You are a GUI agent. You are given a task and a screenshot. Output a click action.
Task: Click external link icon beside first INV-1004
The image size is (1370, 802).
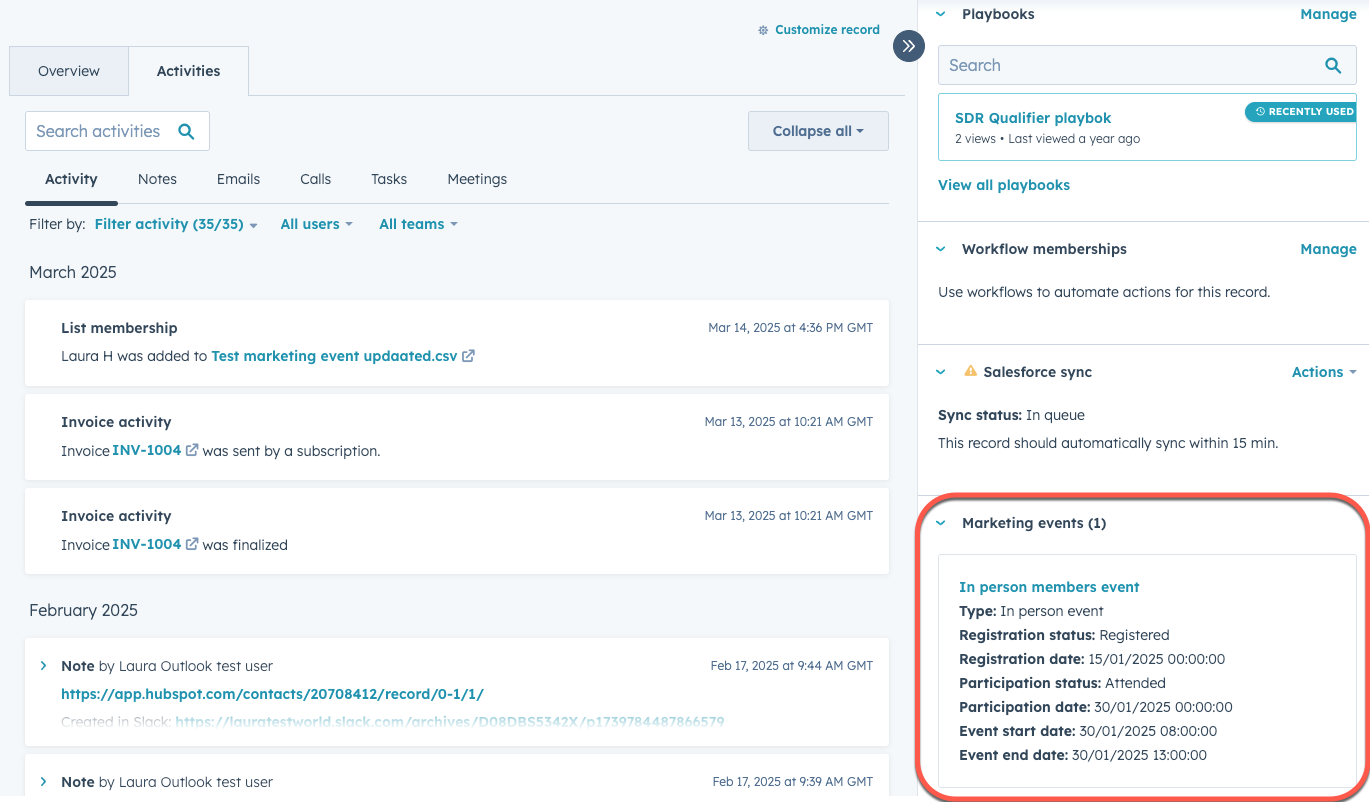(192, 451)
